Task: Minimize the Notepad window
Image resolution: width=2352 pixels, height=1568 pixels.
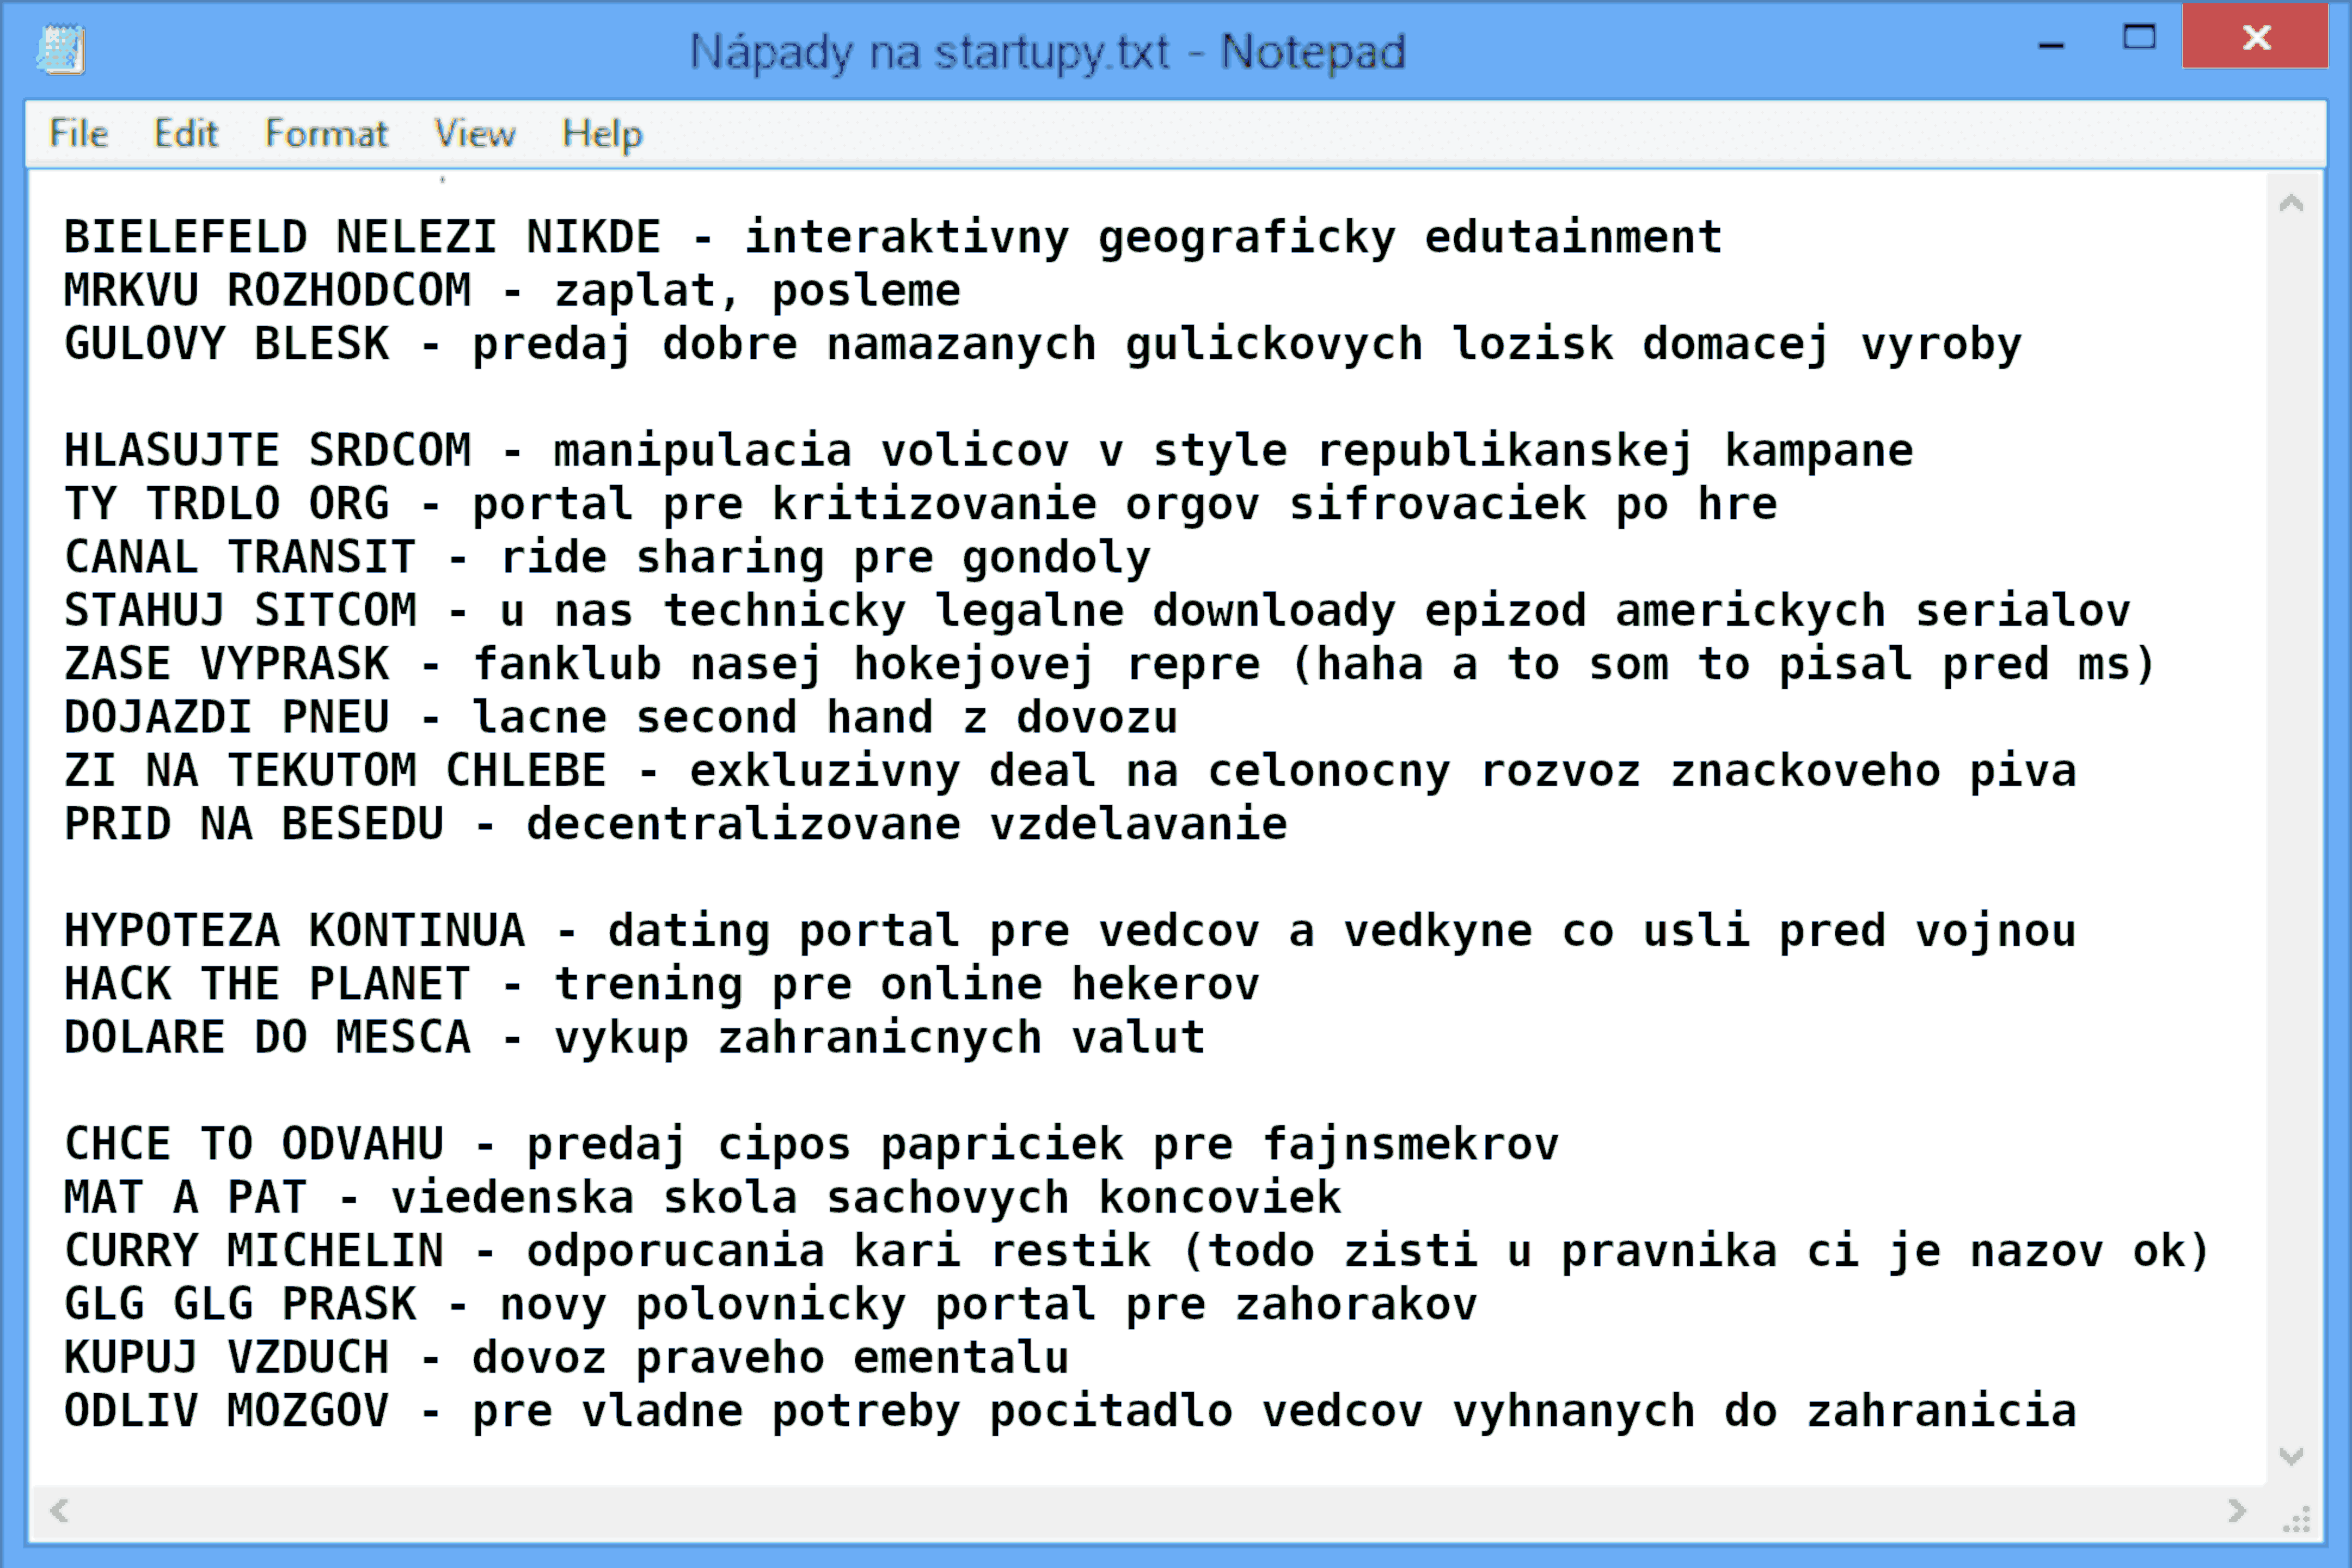Action: (x=2051, y=45)
